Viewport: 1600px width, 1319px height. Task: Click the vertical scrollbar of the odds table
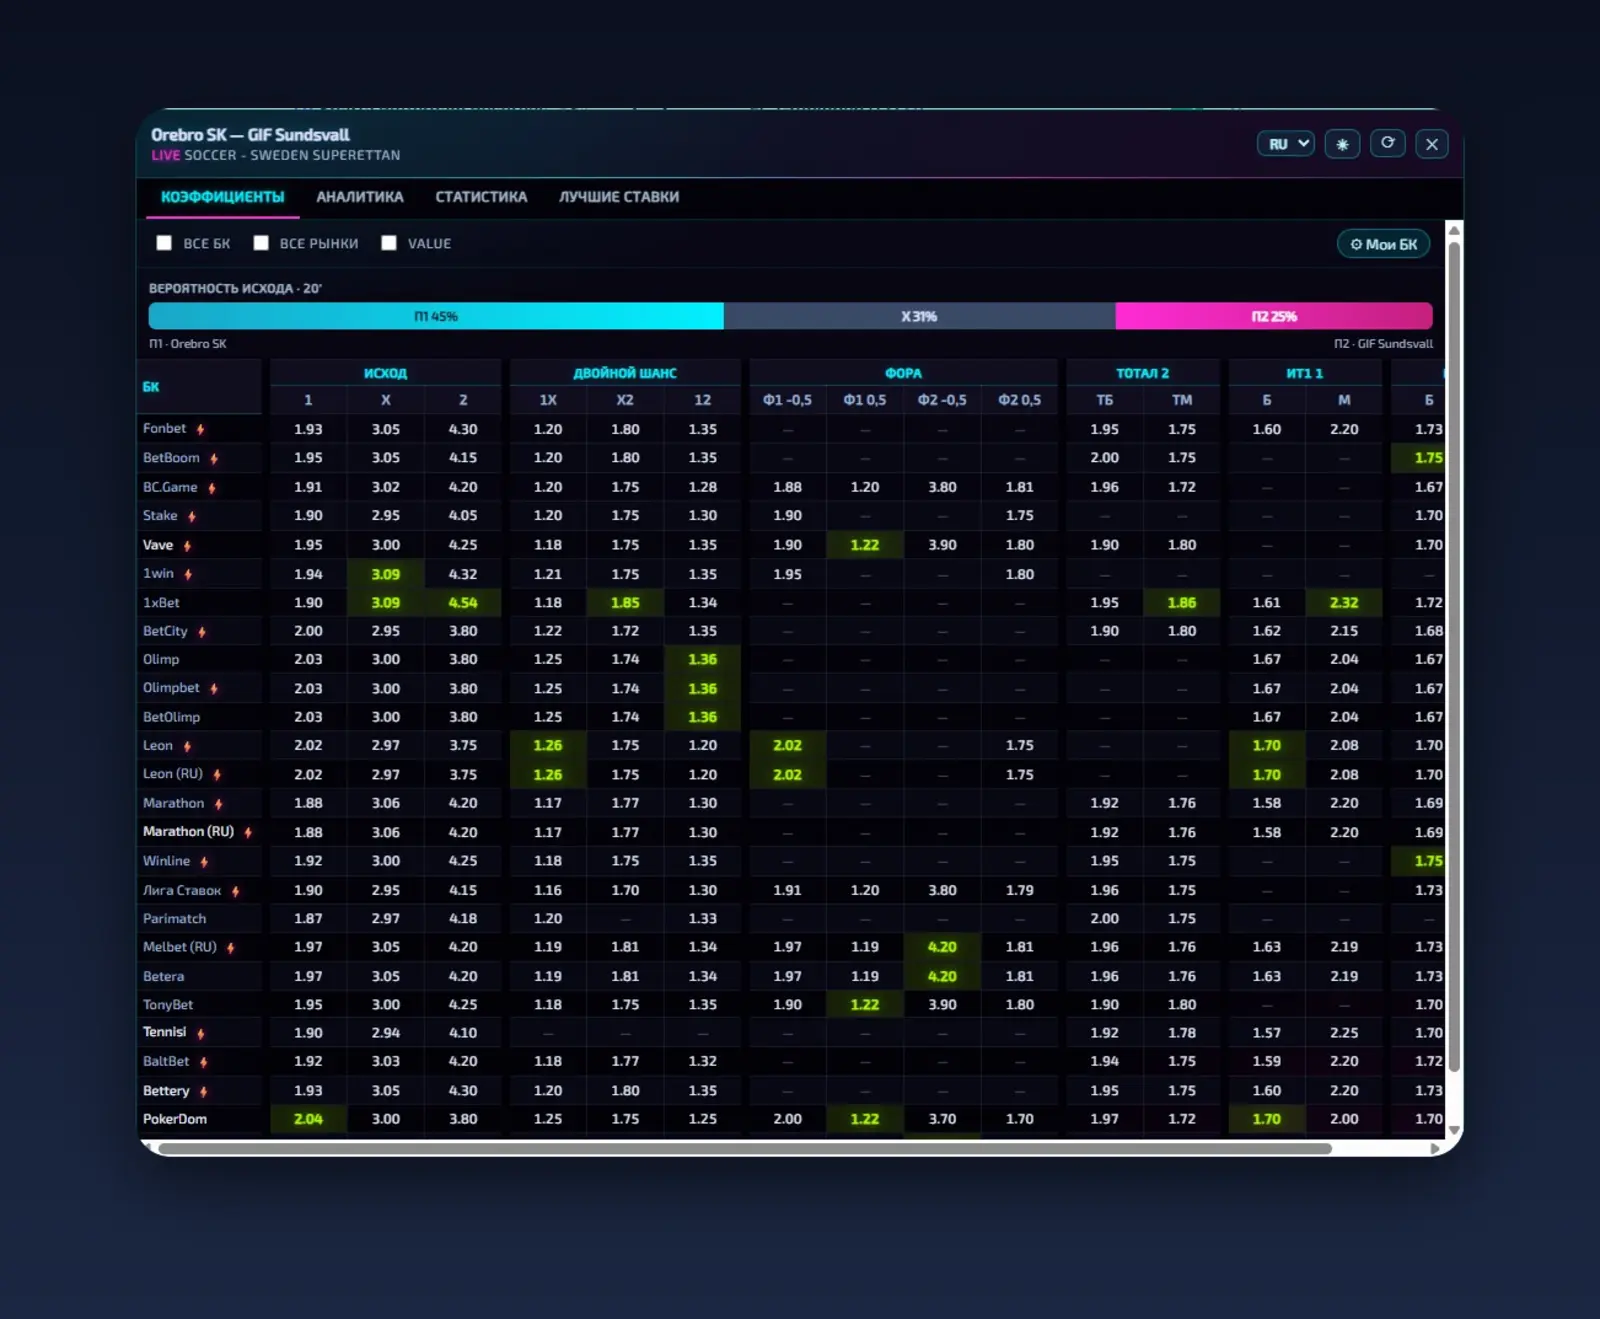(1455, 655)
